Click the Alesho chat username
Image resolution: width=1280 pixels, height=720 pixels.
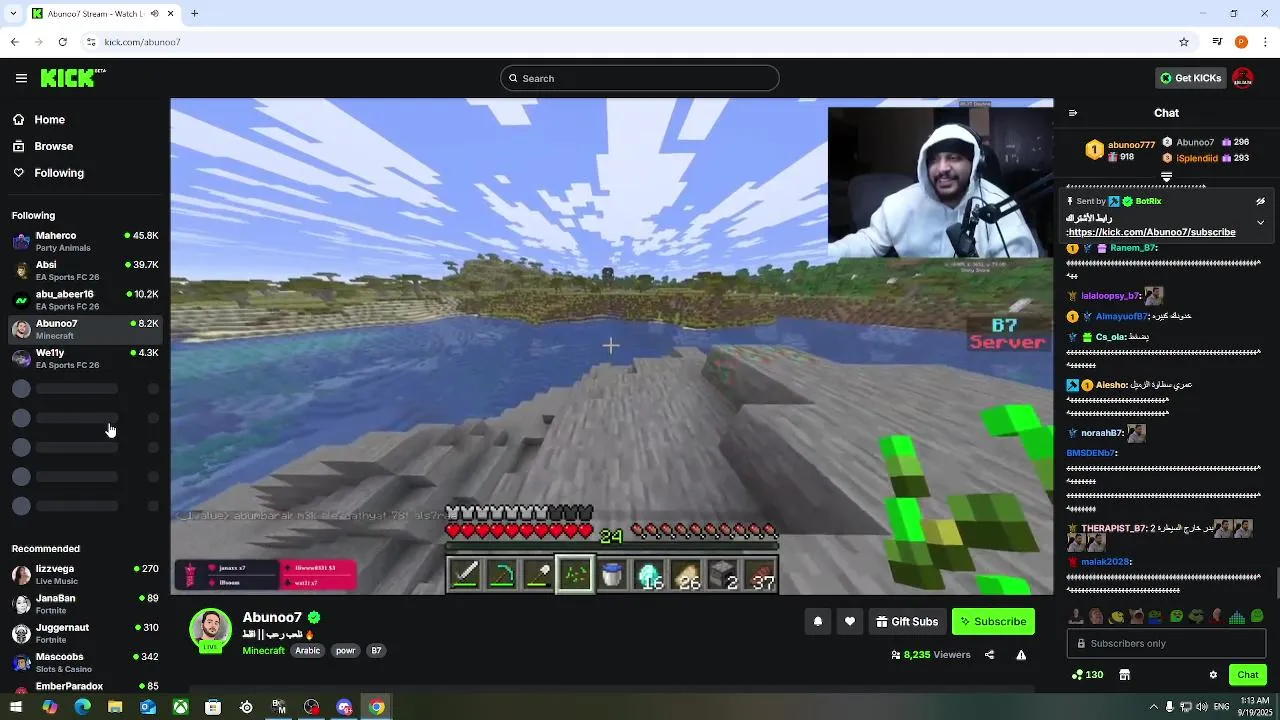click(x=1112, y=385)
